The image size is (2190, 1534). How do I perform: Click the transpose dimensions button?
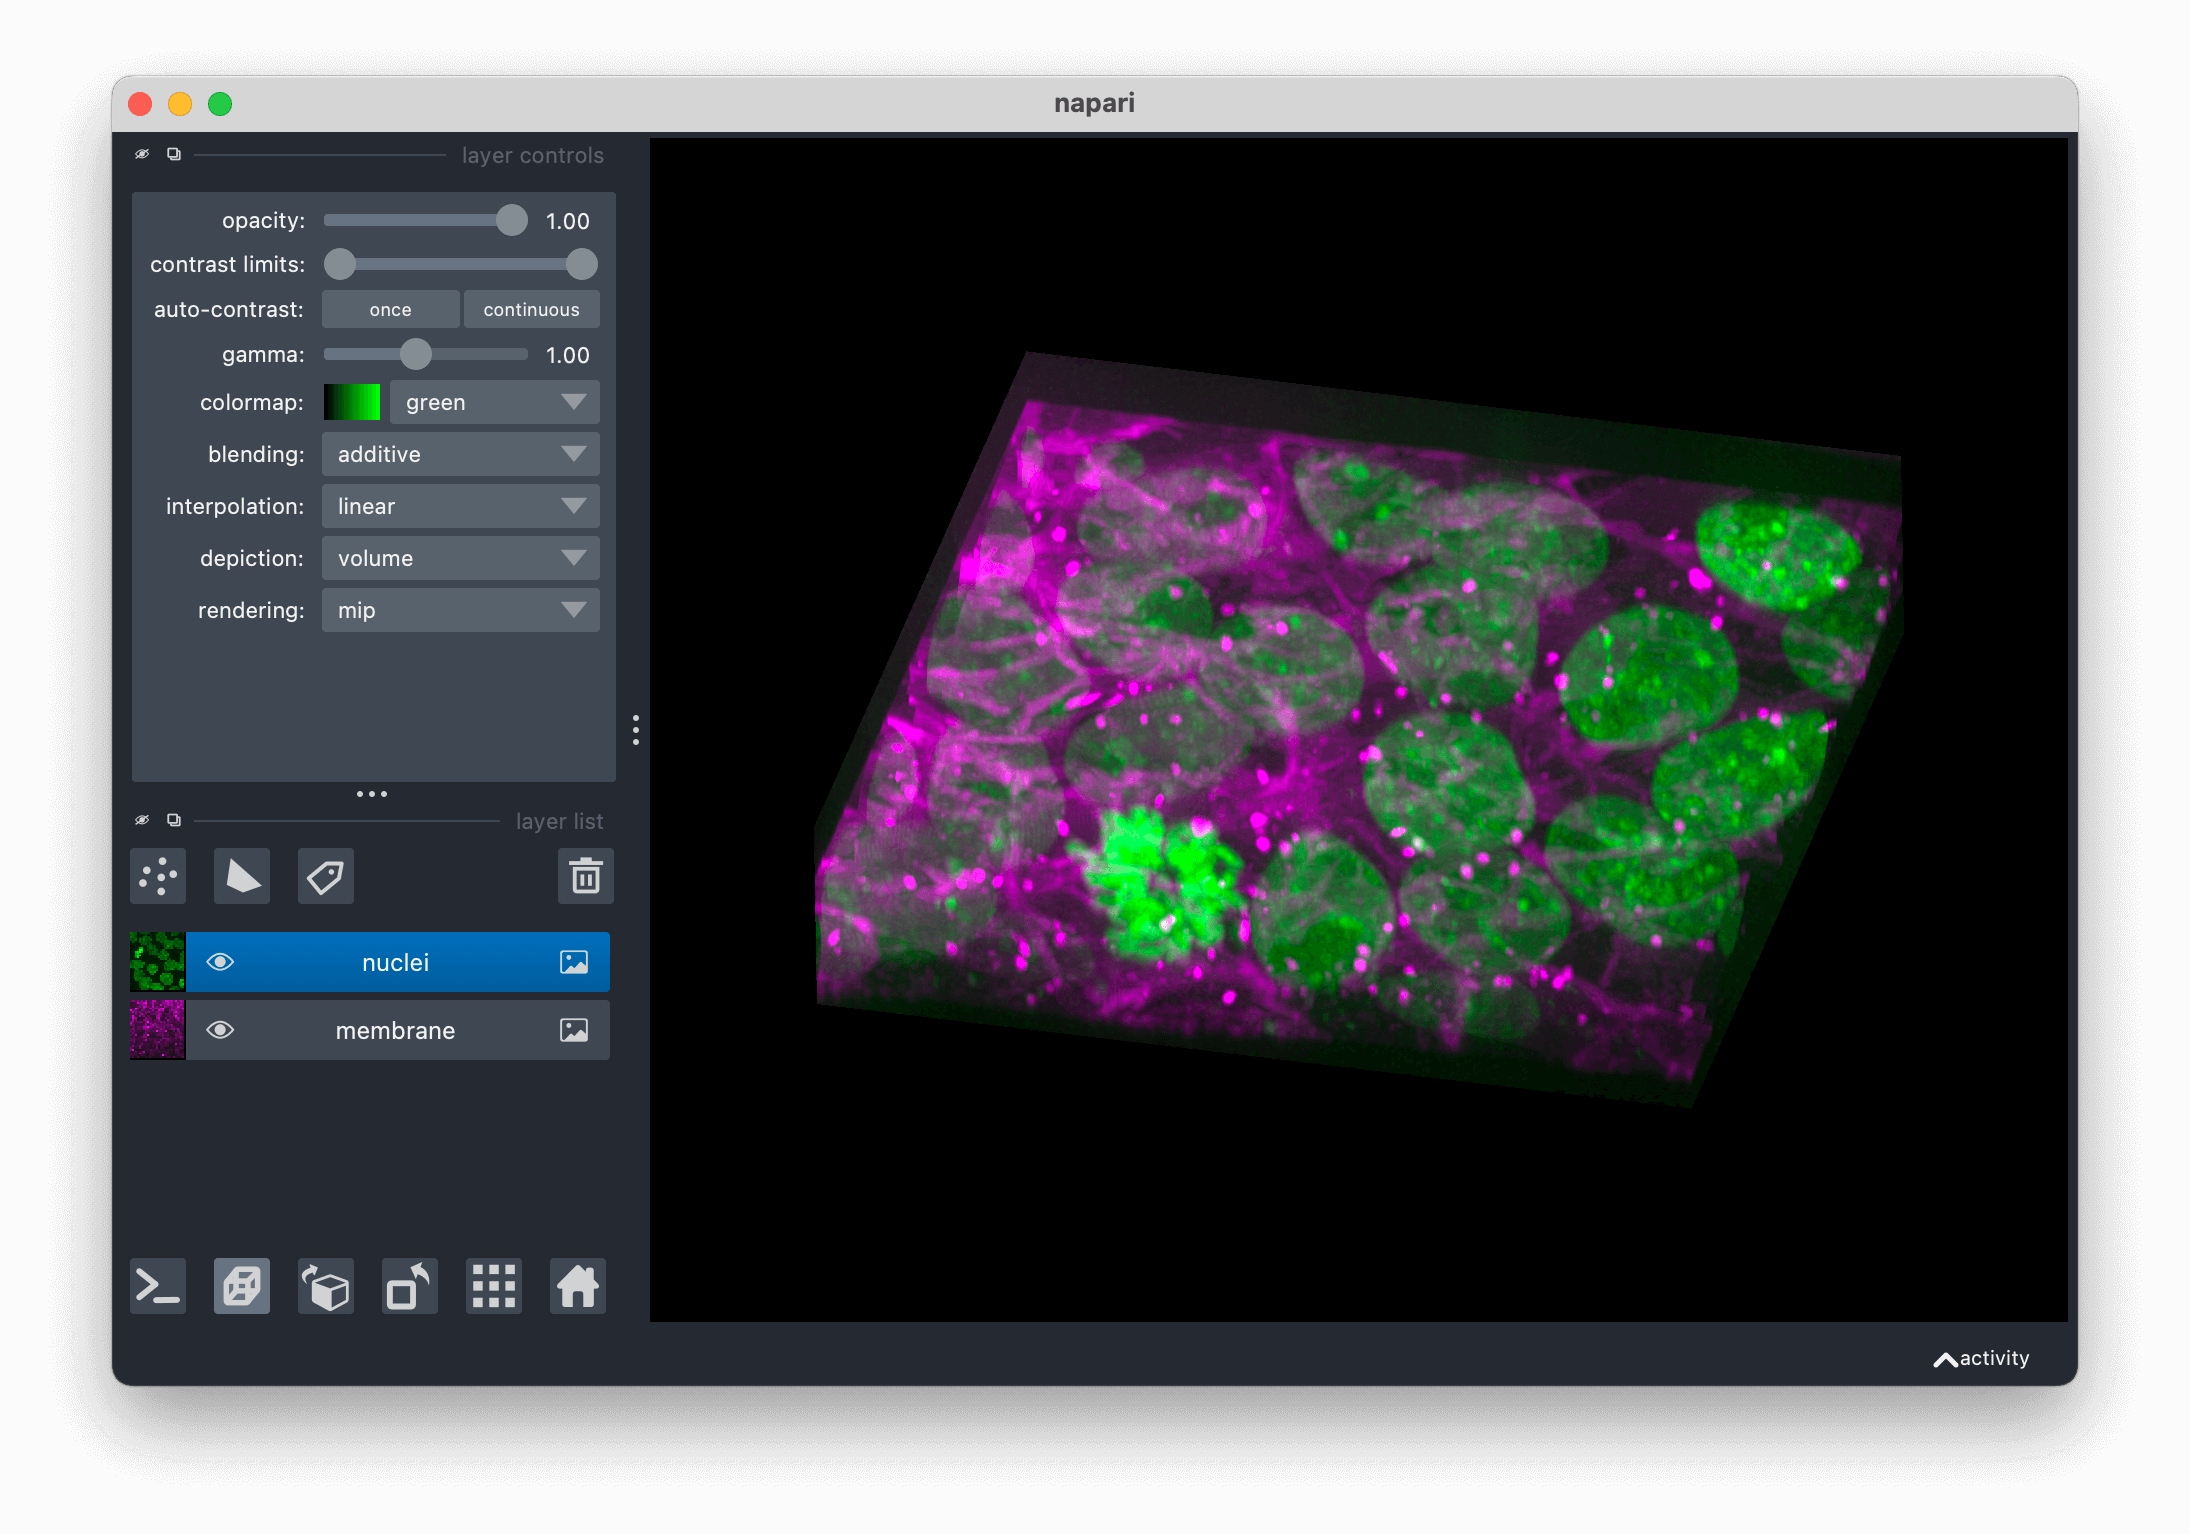click(x=410, y=1286)
